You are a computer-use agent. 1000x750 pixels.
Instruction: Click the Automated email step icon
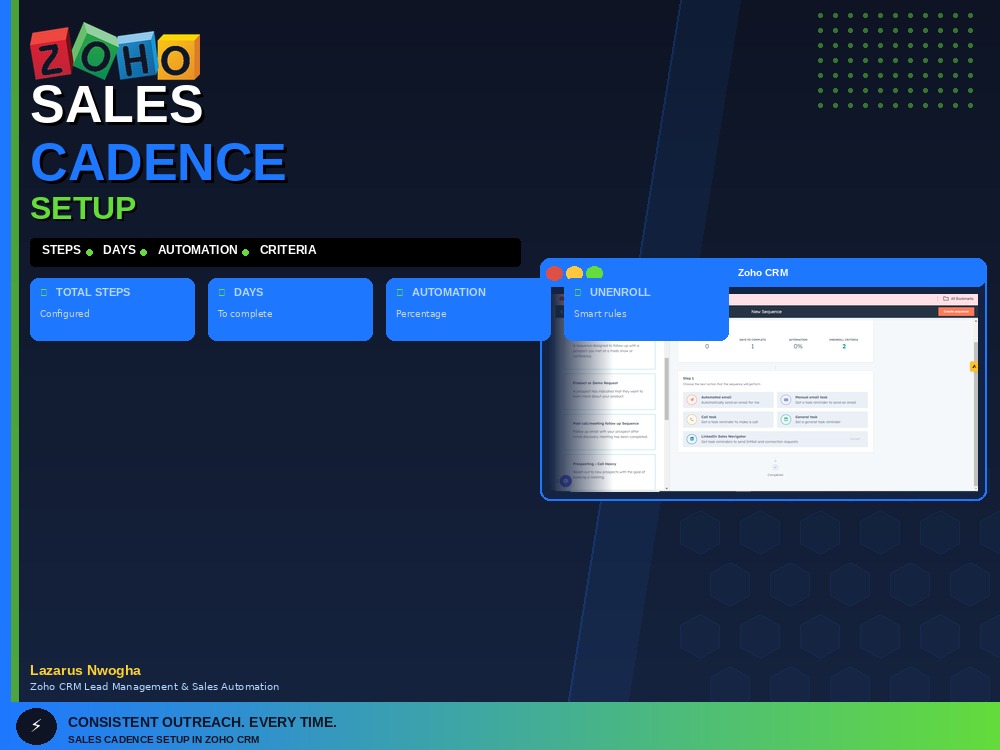pyautogui.click(x=691, y=400)
